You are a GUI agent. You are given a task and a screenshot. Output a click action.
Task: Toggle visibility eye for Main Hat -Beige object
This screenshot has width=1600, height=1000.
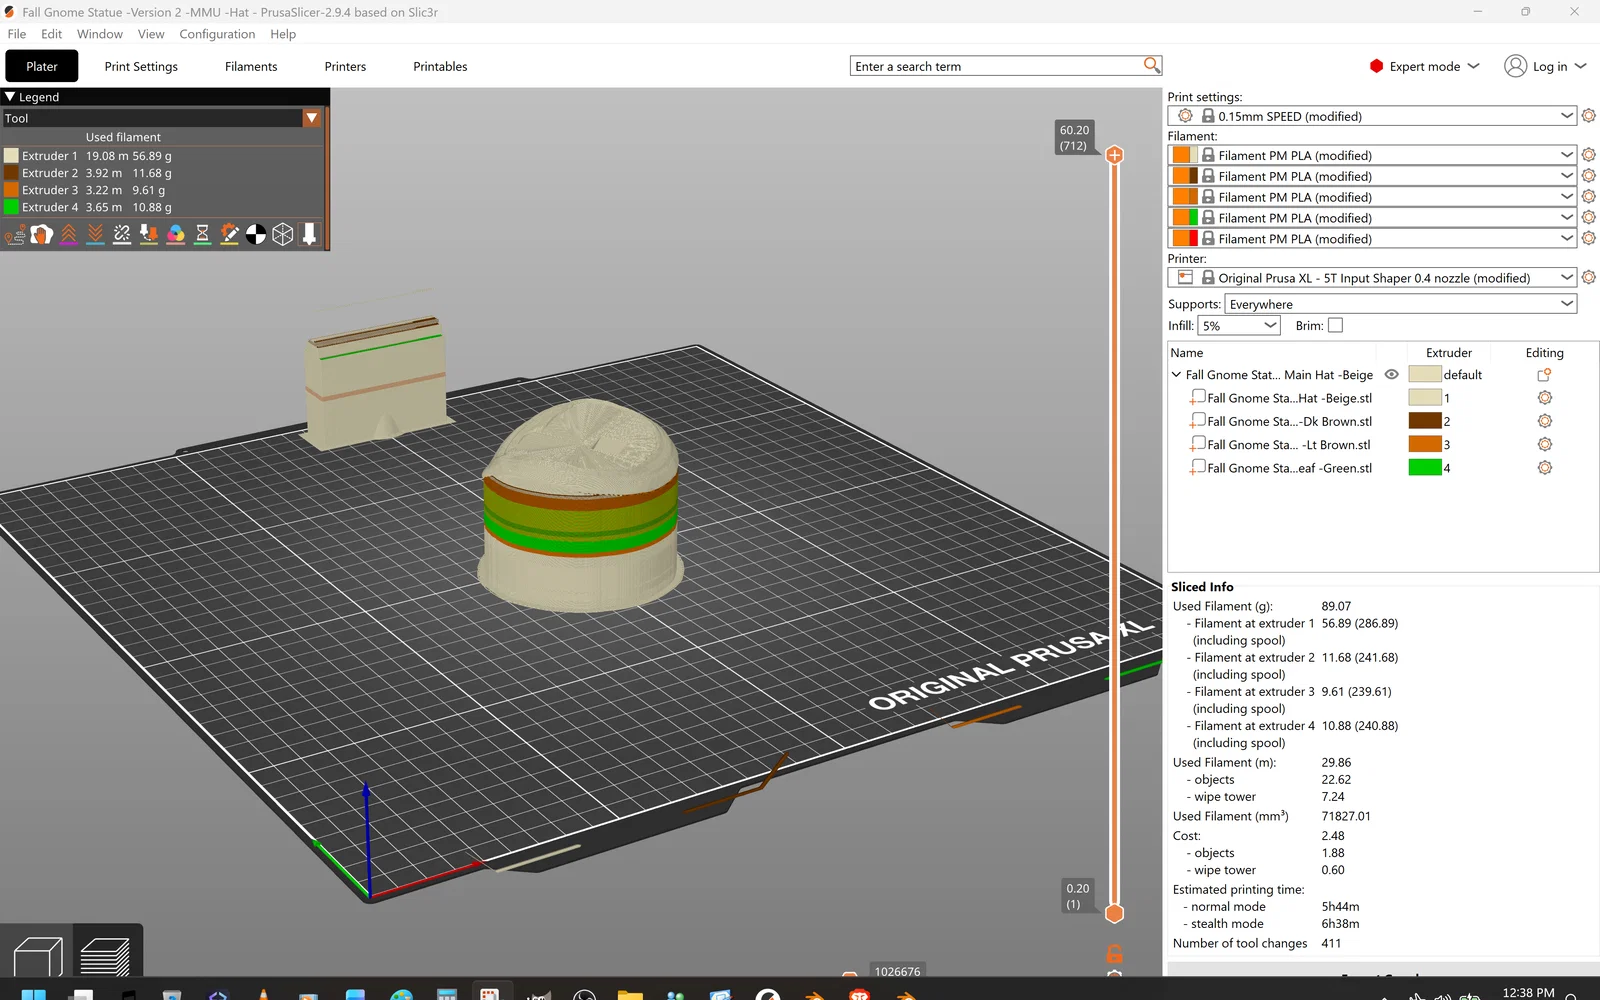point(1391,374)
